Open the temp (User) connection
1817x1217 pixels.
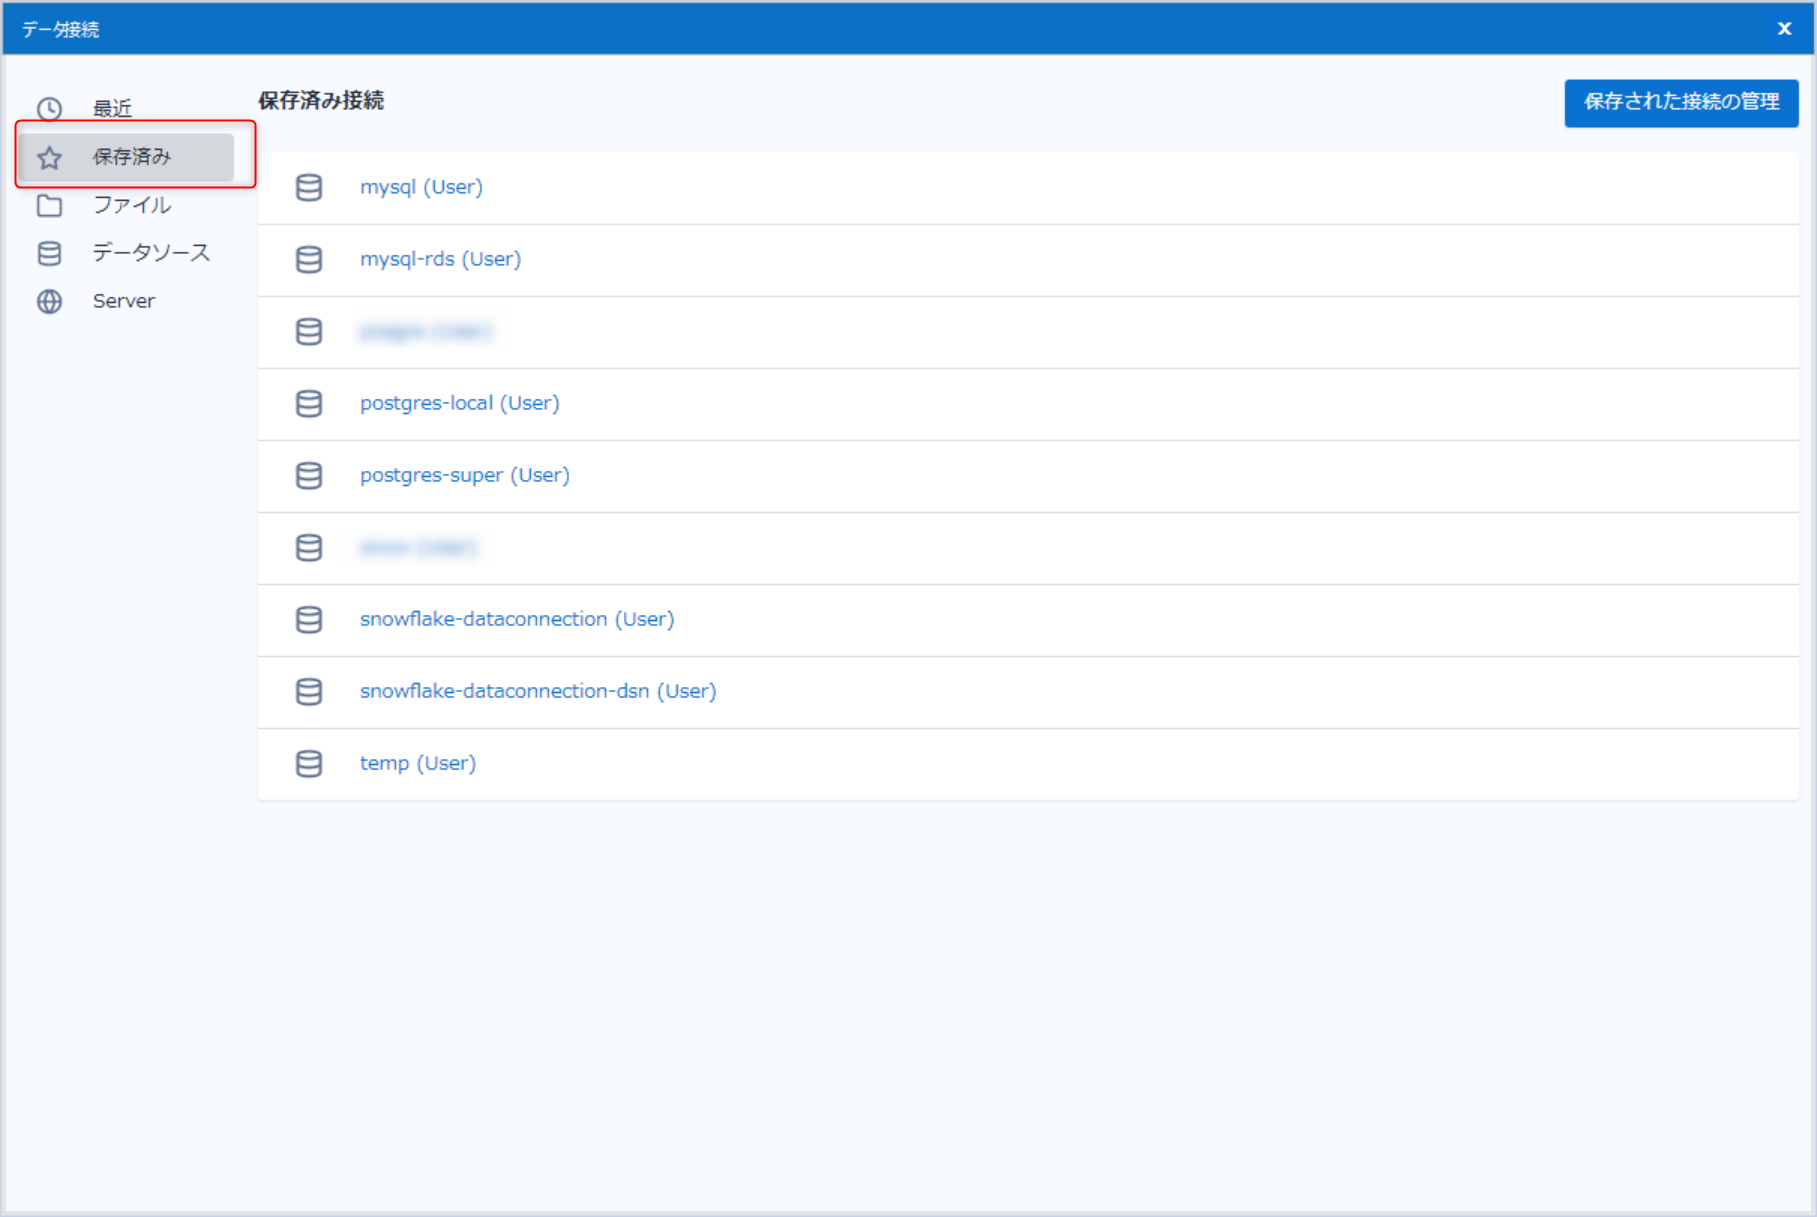coord(417,763)
